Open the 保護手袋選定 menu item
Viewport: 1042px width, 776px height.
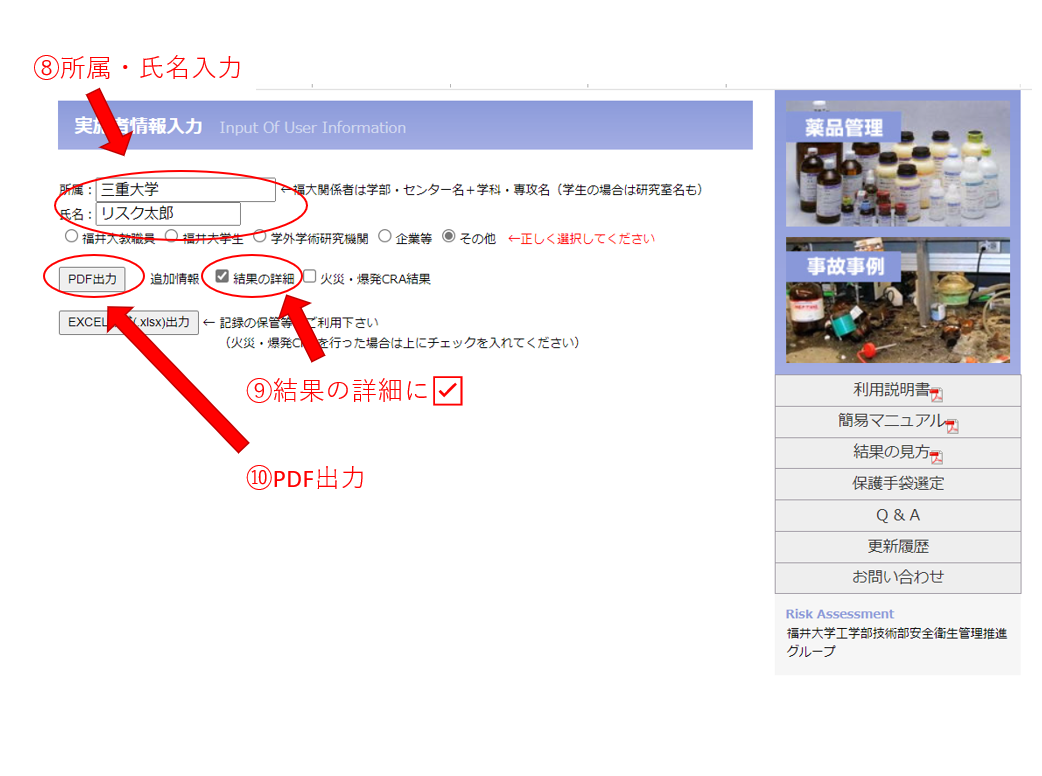pos(898,484)
